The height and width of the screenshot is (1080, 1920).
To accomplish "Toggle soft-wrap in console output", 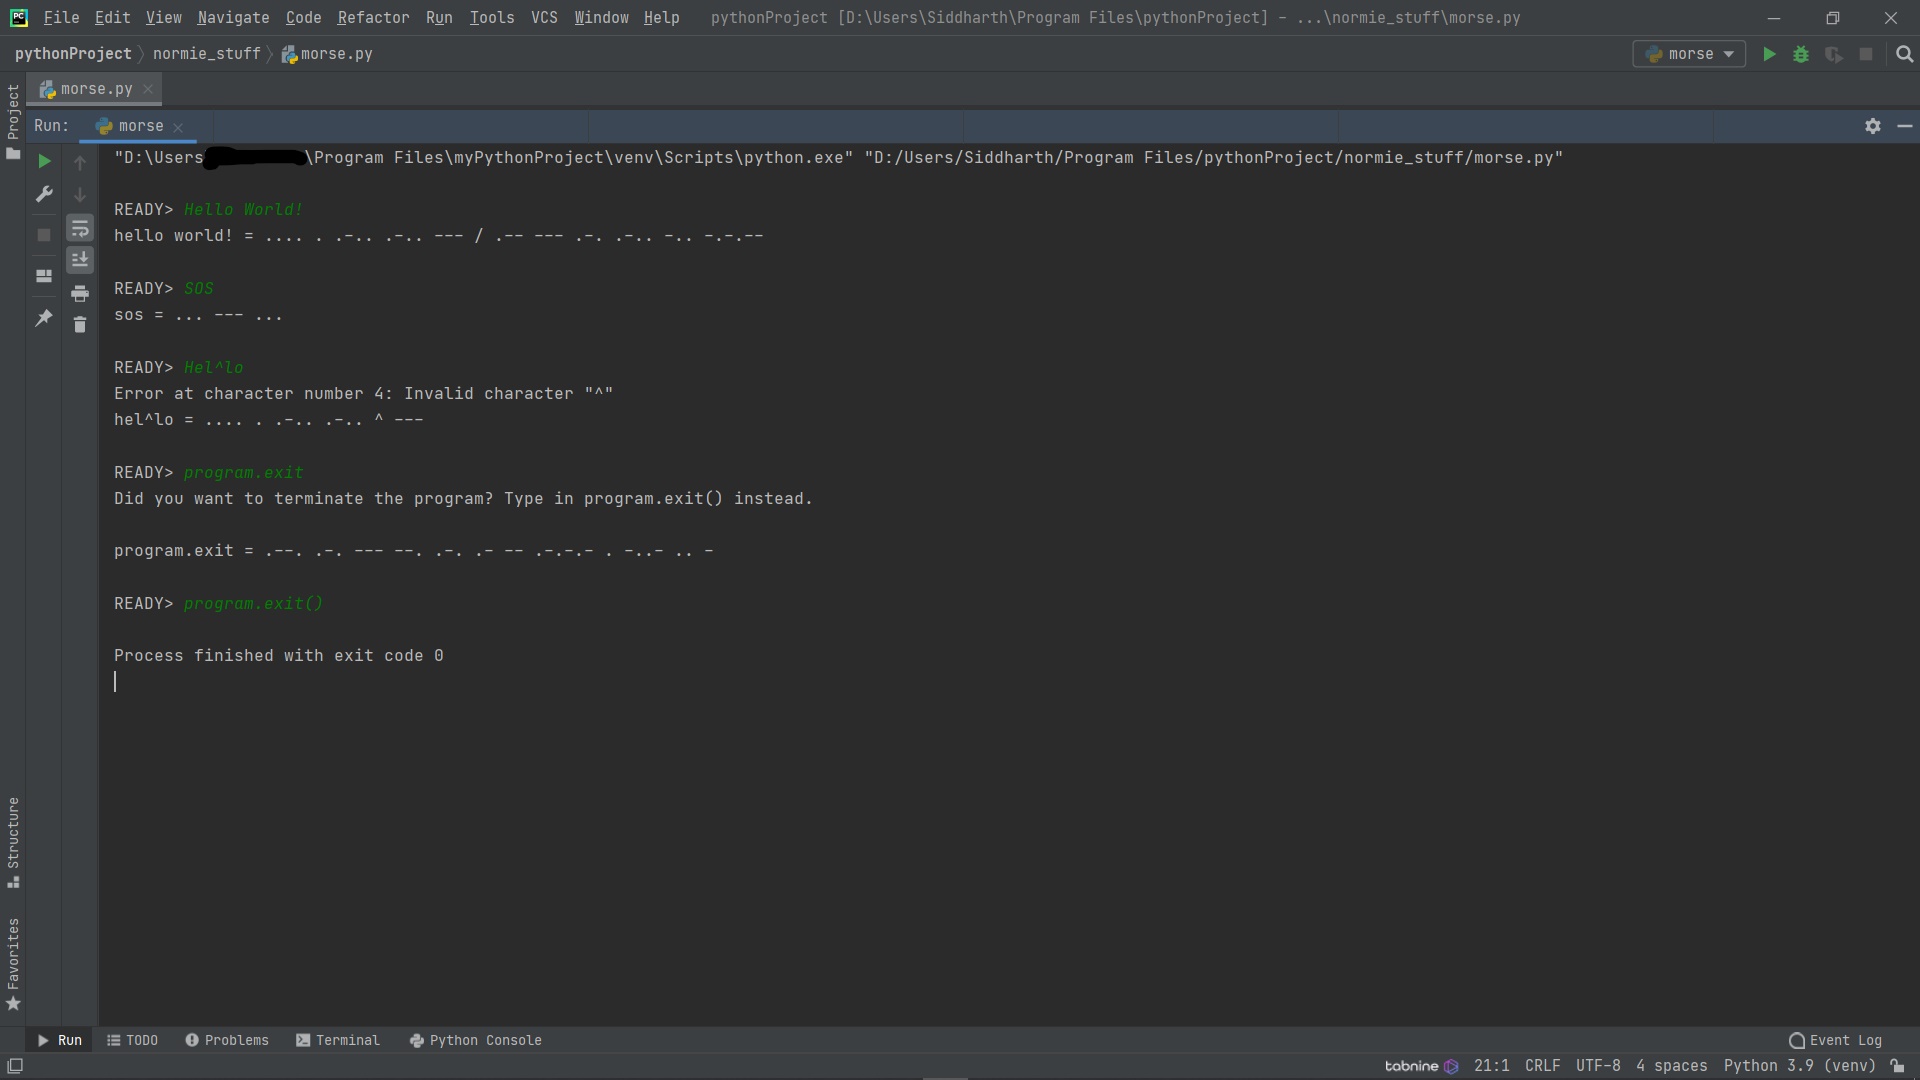I will 80,228.
